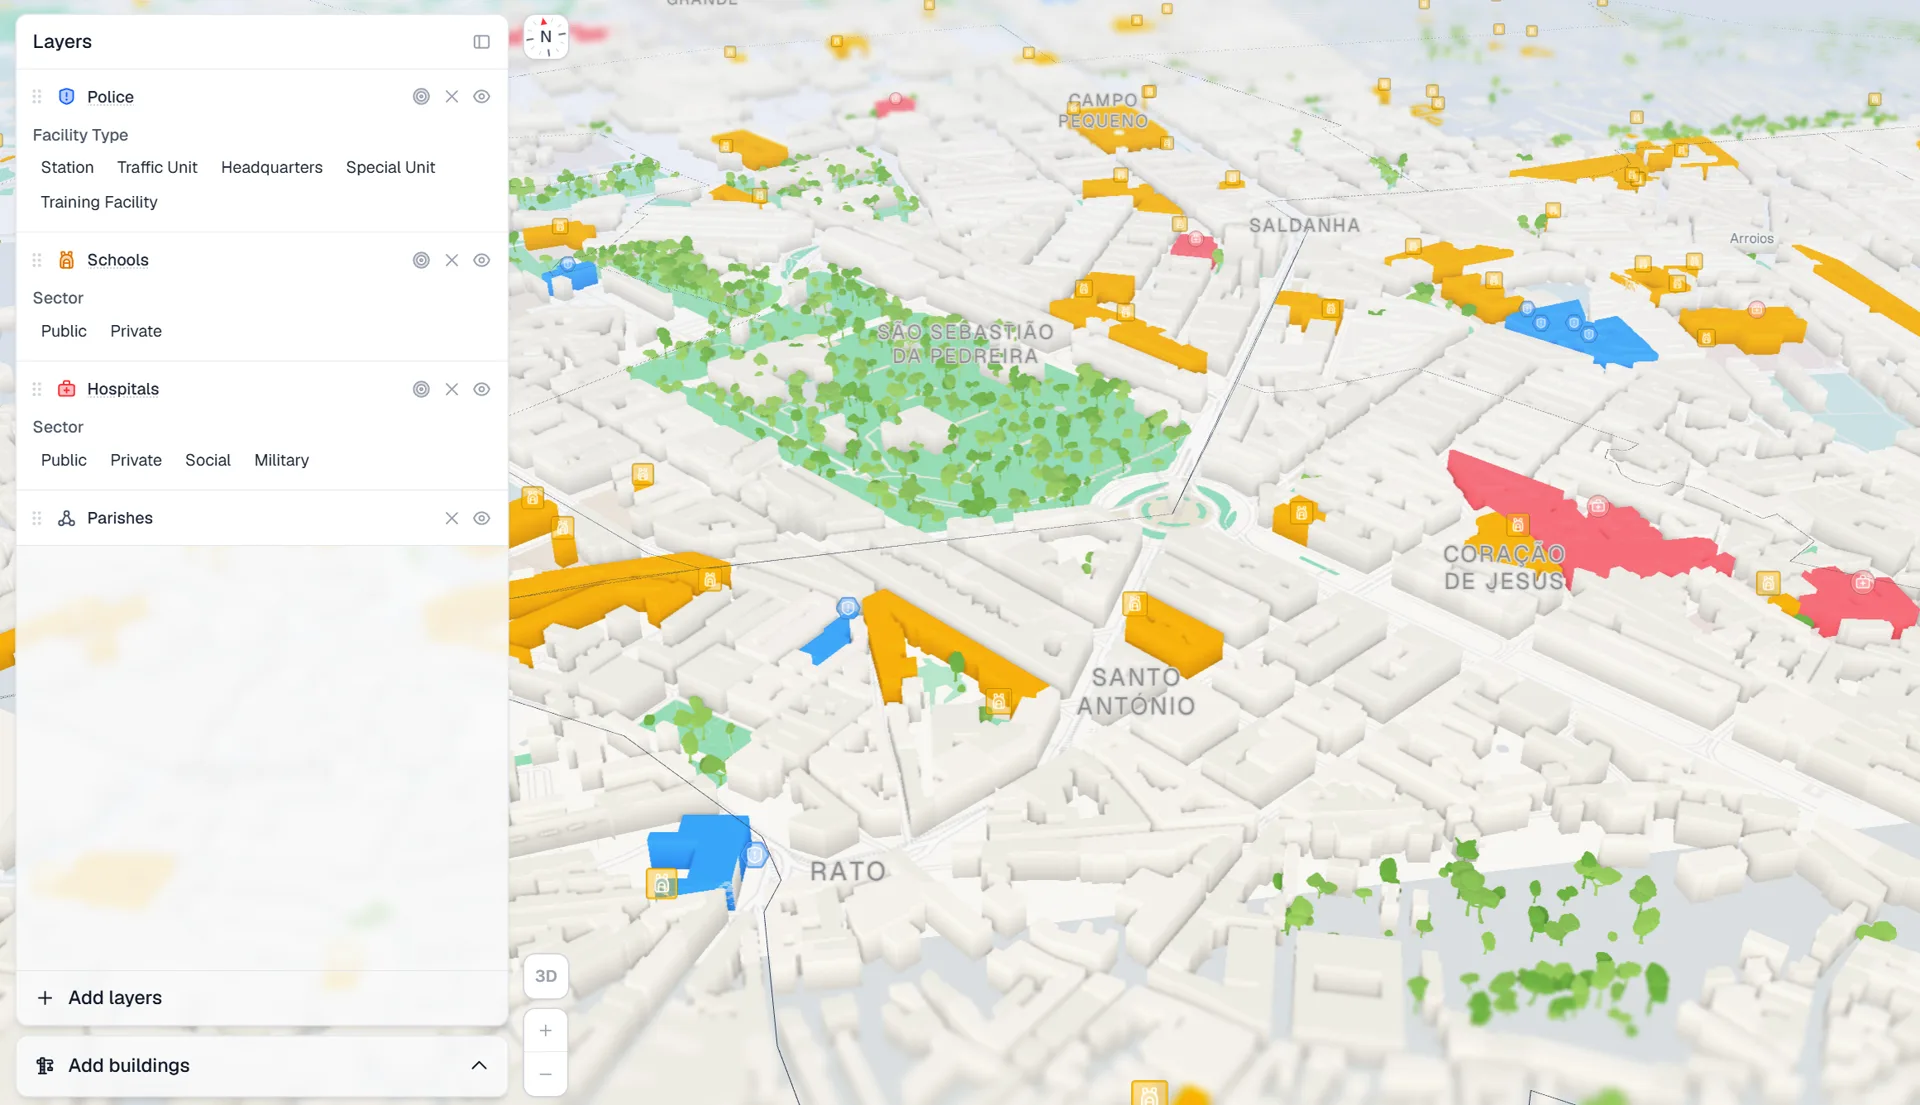Click the school marker beside the Rato police building
Viewport: 1920px width, 1105px height.
click(661, 885)
